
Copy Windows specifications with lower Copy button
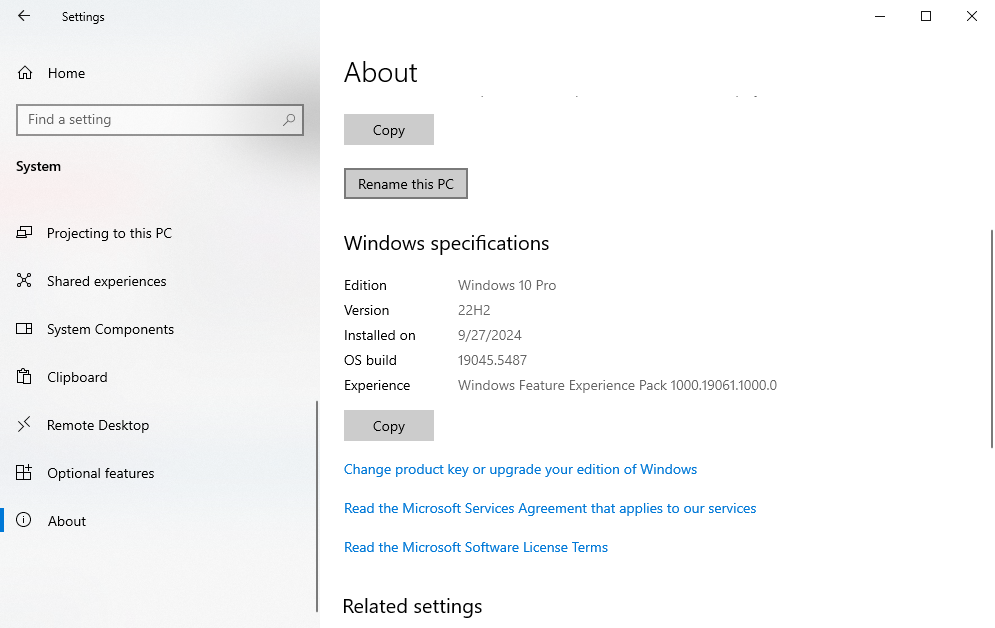(x=389, y=426)
